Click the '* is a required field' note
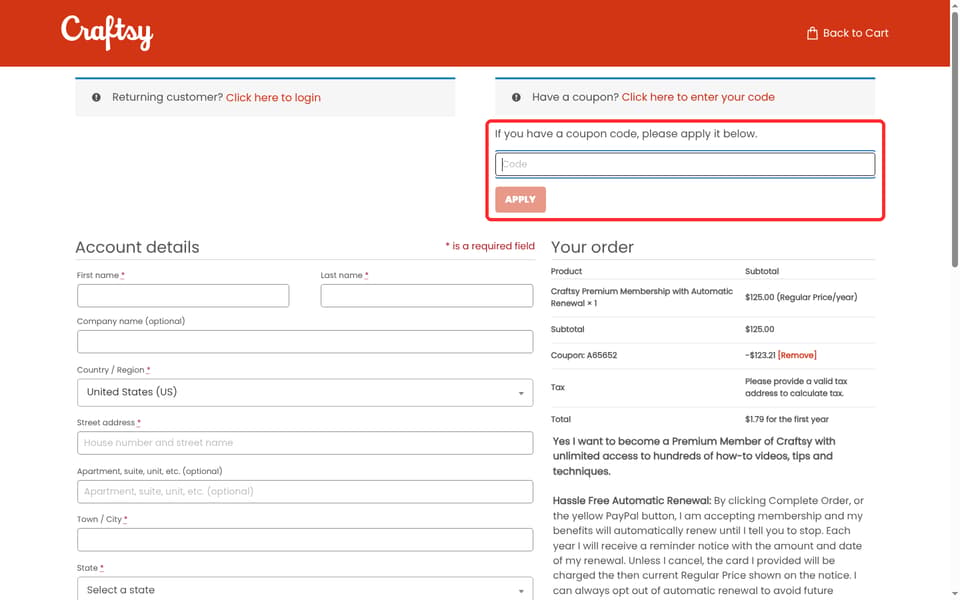Viewport: 960px width, 600px height. 490,246
